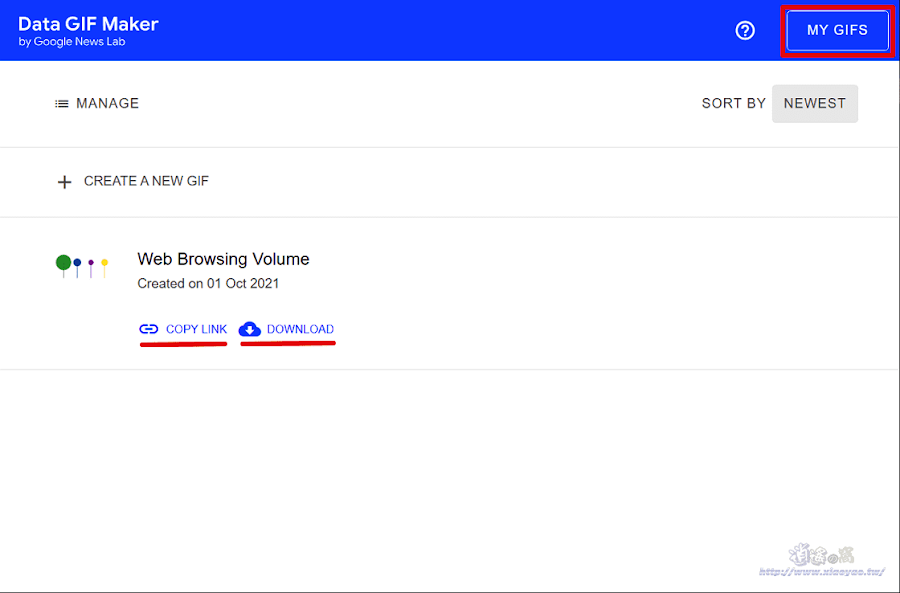Select the MANAGE list icon
This screenshot has width=900, height=593.
63,103
